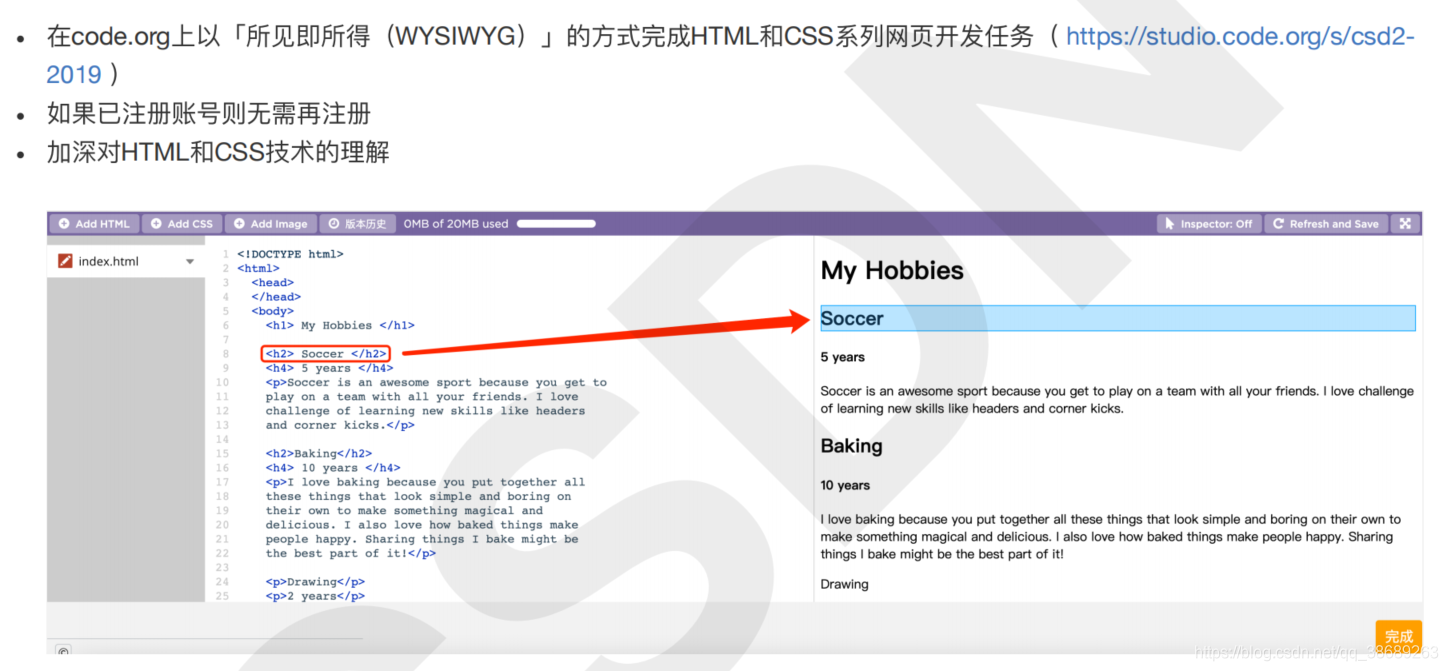Open 版本历史 version history

coord(357,224)
